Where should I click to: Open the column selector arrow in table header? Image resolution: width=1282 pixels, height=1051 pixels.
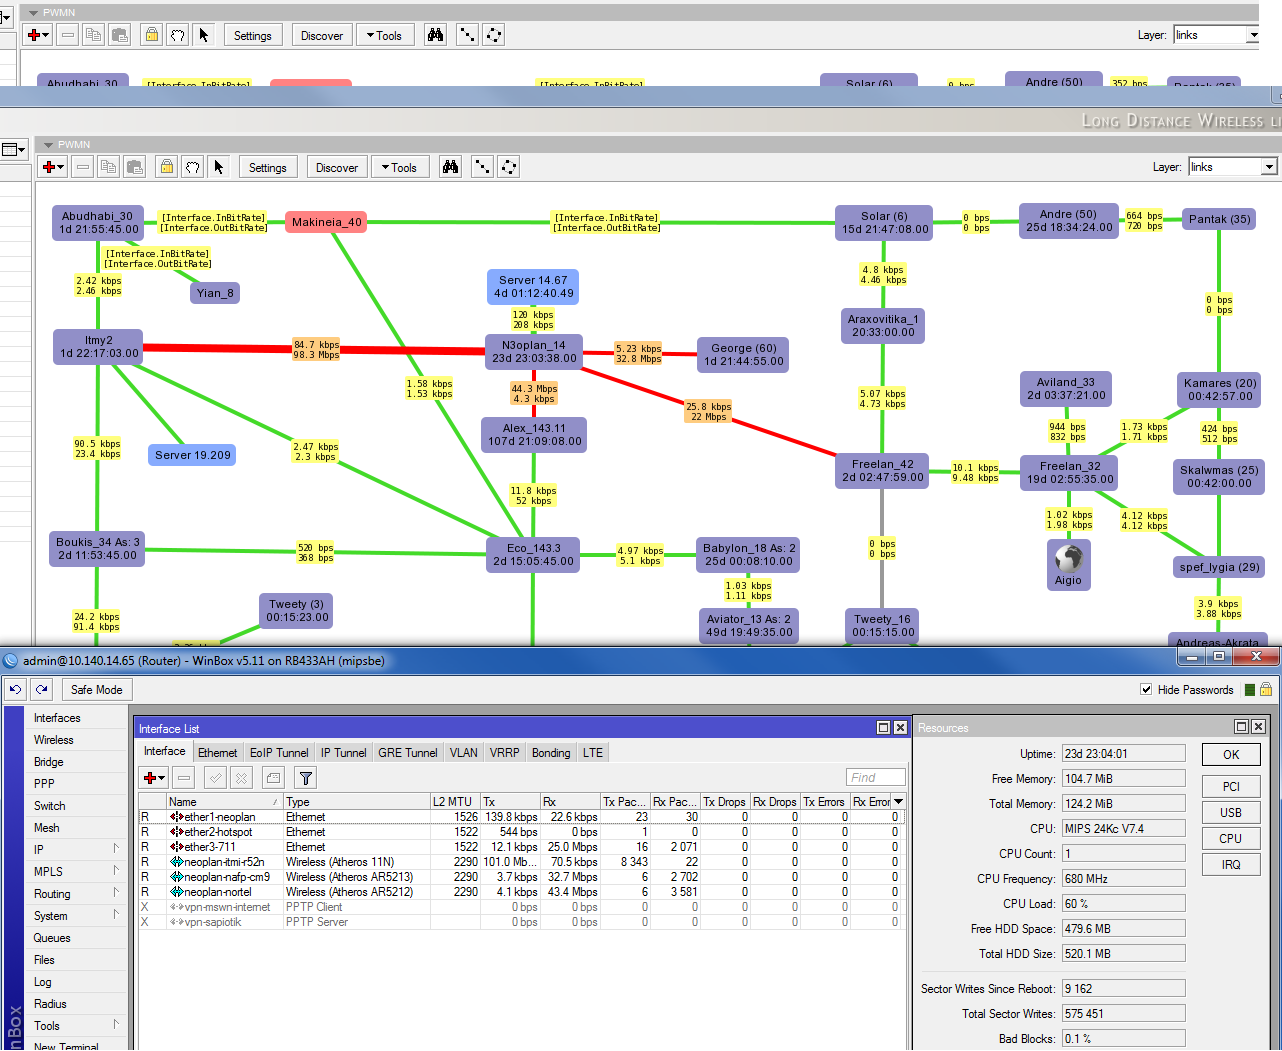(x=898, y=802)
